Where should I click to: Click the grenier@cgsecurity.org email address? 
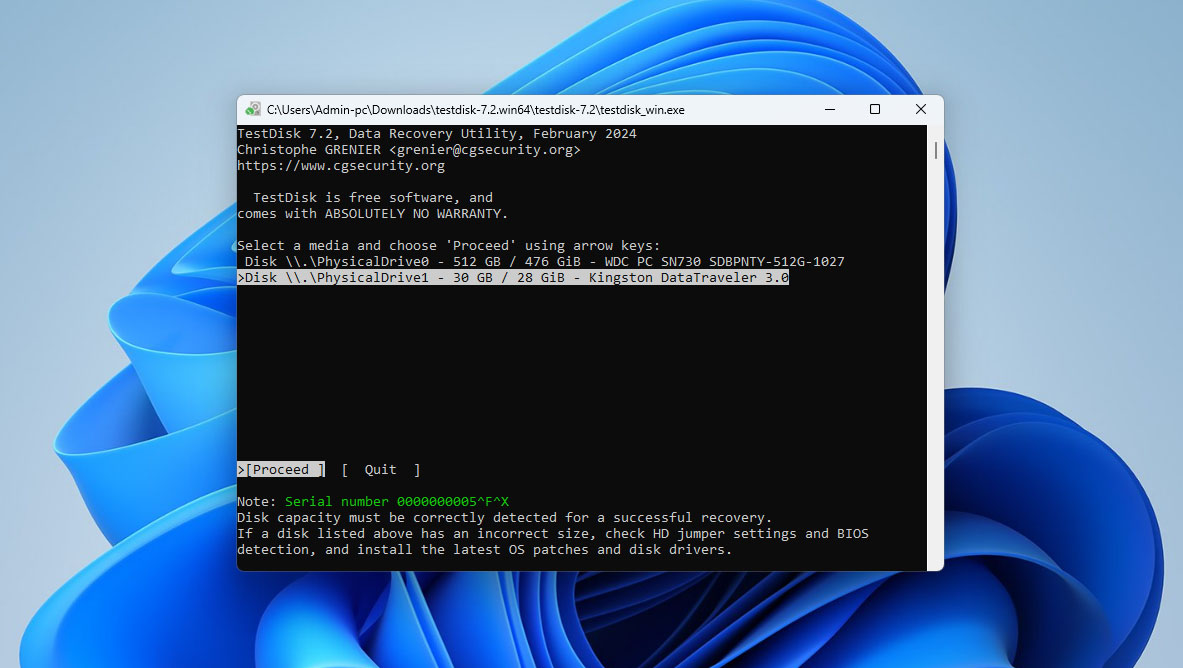(484, 150)
